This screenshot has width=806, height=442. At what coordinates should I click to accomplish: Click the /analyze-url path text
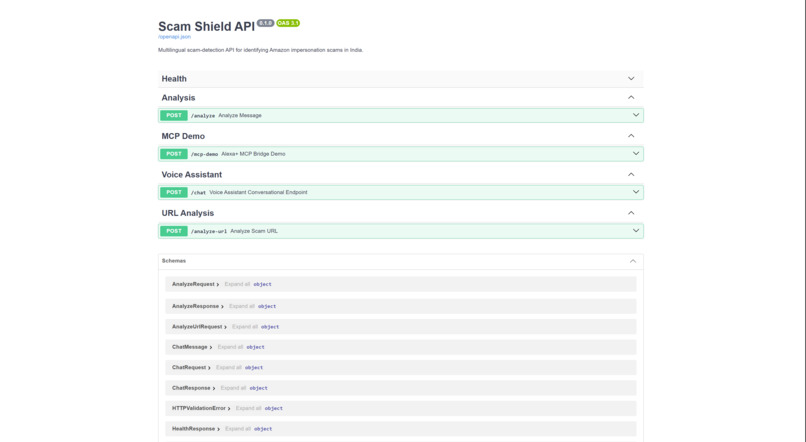[209, 231]
